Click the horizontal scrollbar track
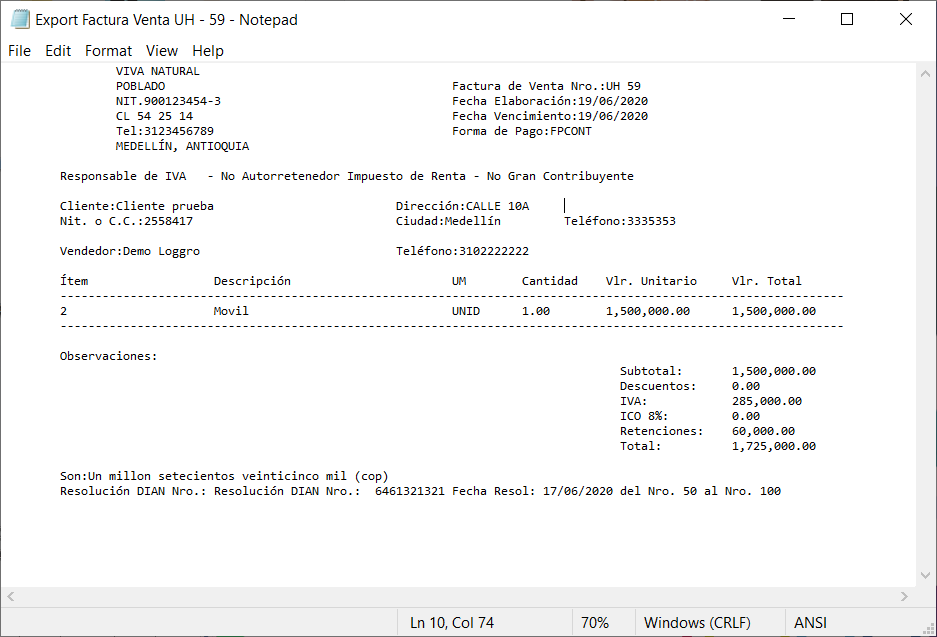Screen dimensions: 937x637 (x=457, y=596)
